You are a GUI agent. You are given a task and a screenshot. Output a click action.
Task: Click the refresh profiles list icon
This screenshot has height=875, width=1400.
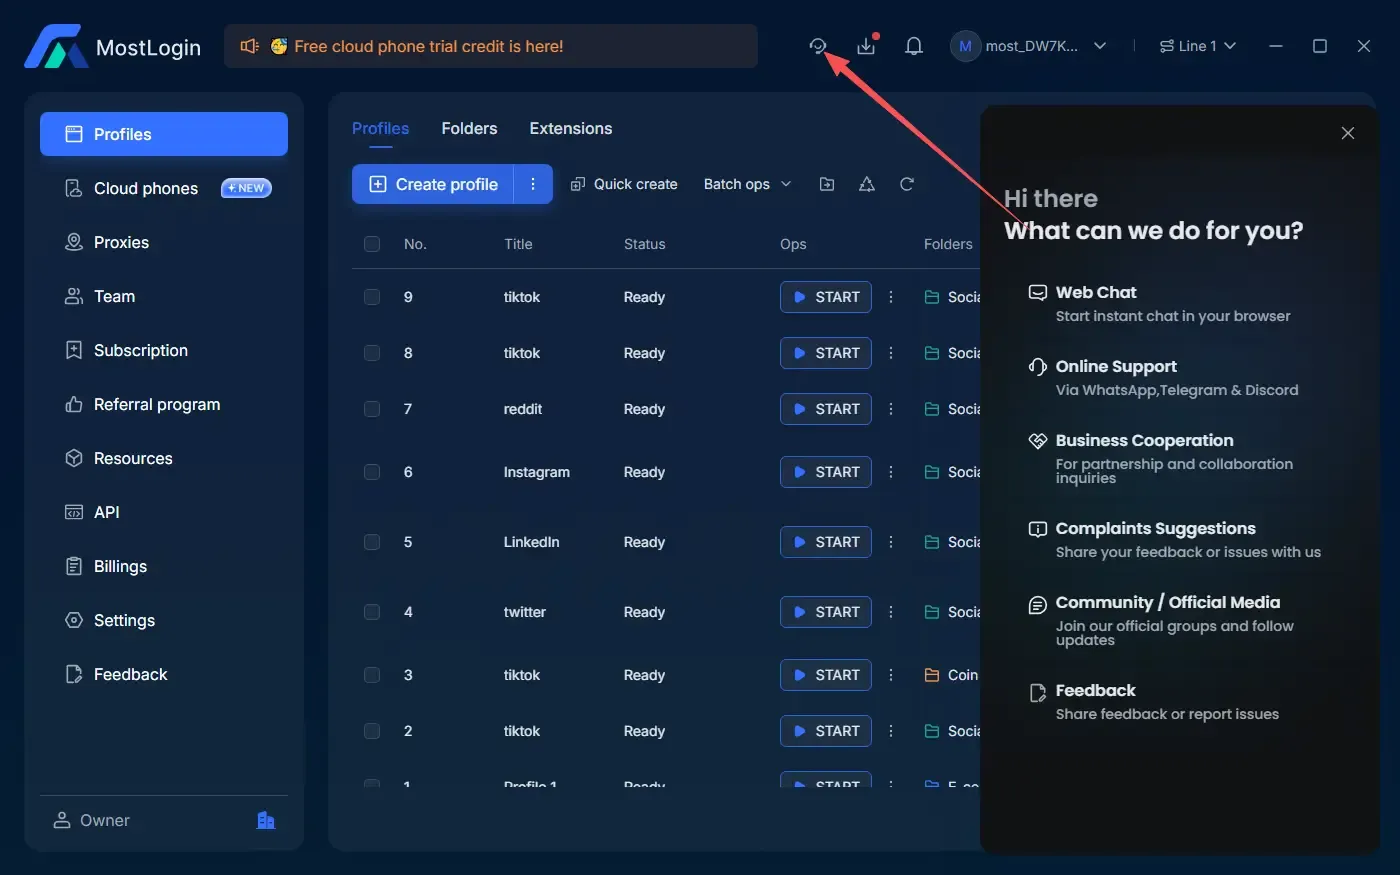(907, 184)
